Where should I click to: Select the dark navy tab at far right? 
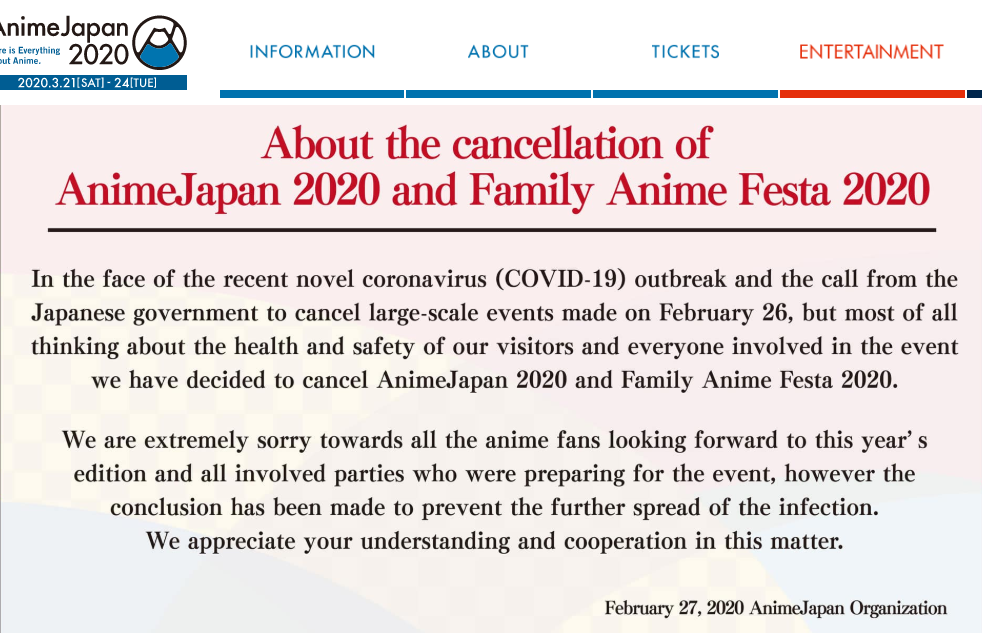pos(974,94)
